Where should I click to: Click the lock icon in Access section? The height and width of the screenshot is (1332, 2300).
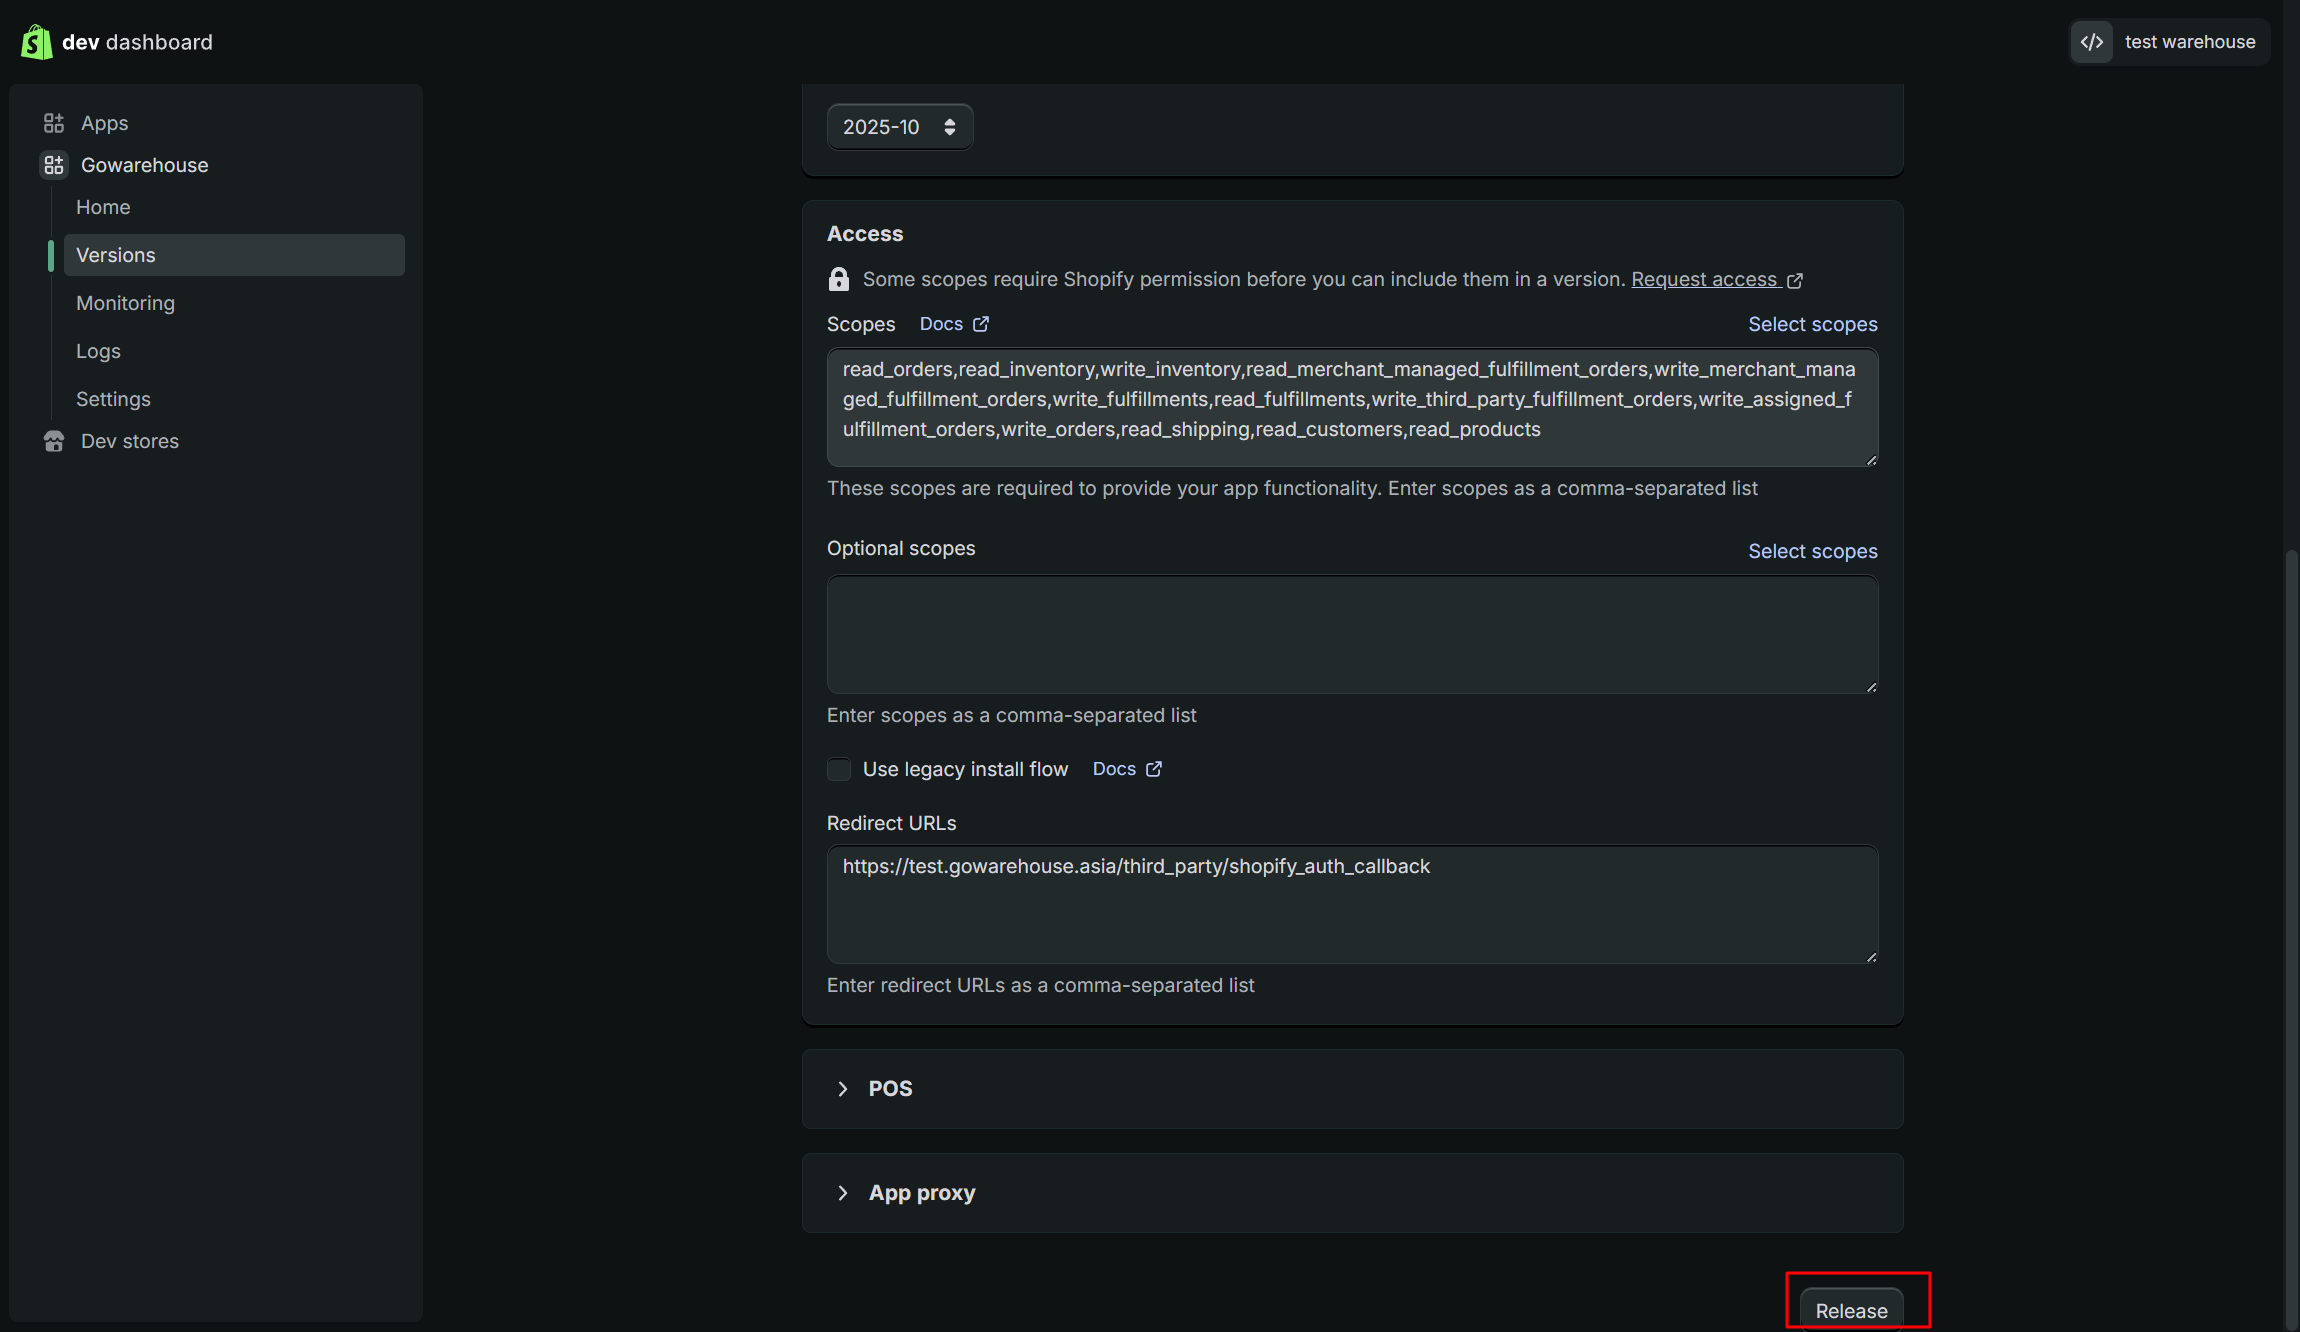pos(839,279)
